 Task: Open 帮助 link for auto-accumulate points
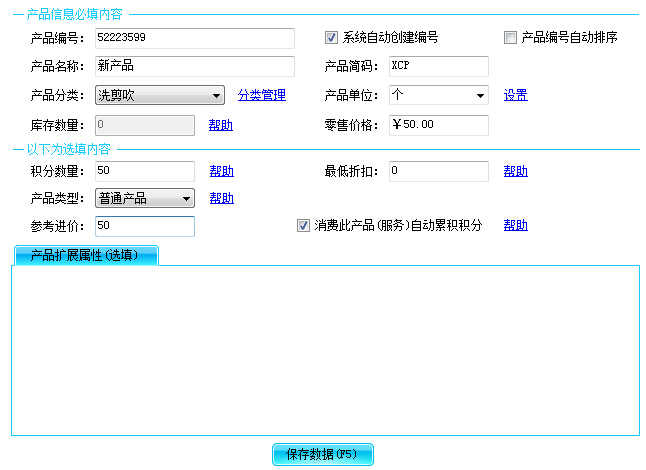[x=515, y=226]
